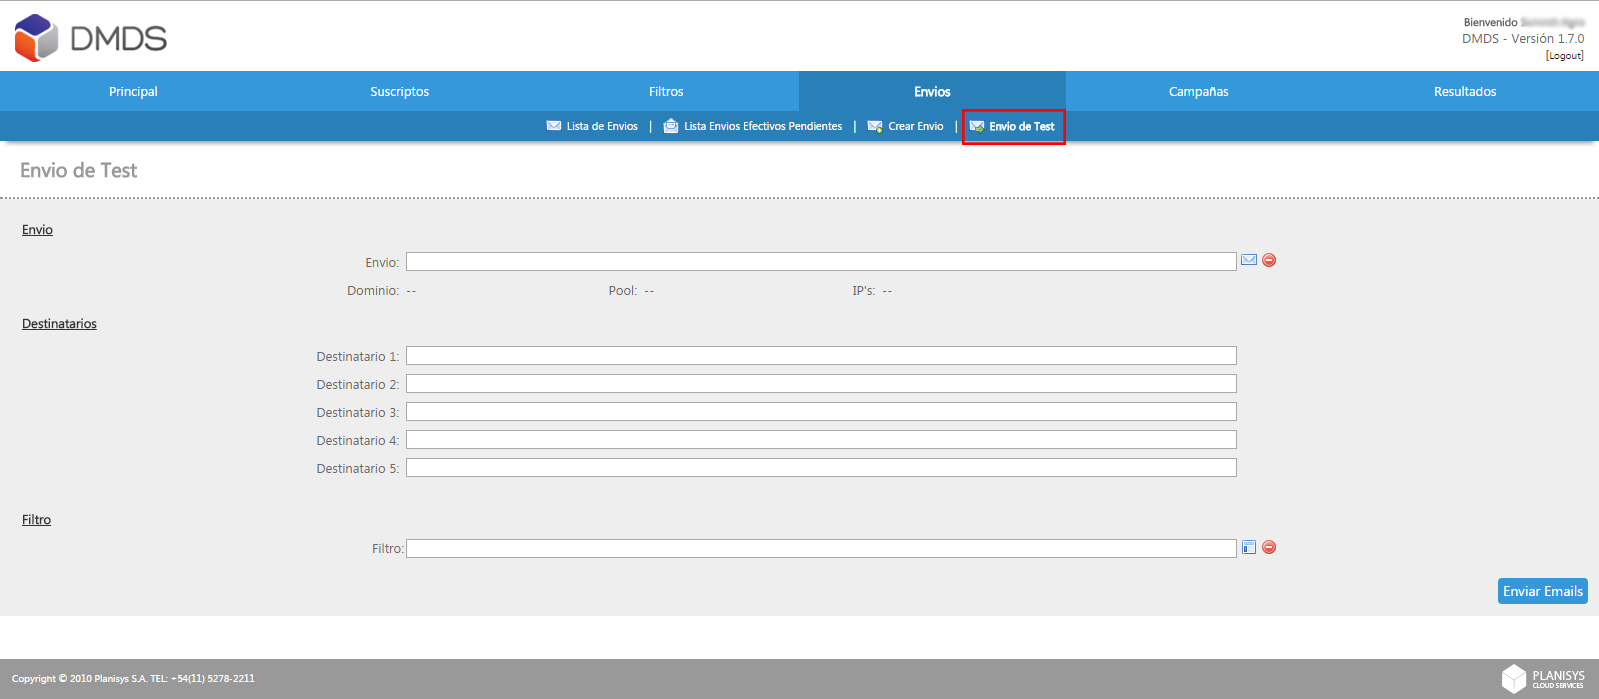Click into the Destinatario 3 text box
1599x699 pixels.
(821, 412)
